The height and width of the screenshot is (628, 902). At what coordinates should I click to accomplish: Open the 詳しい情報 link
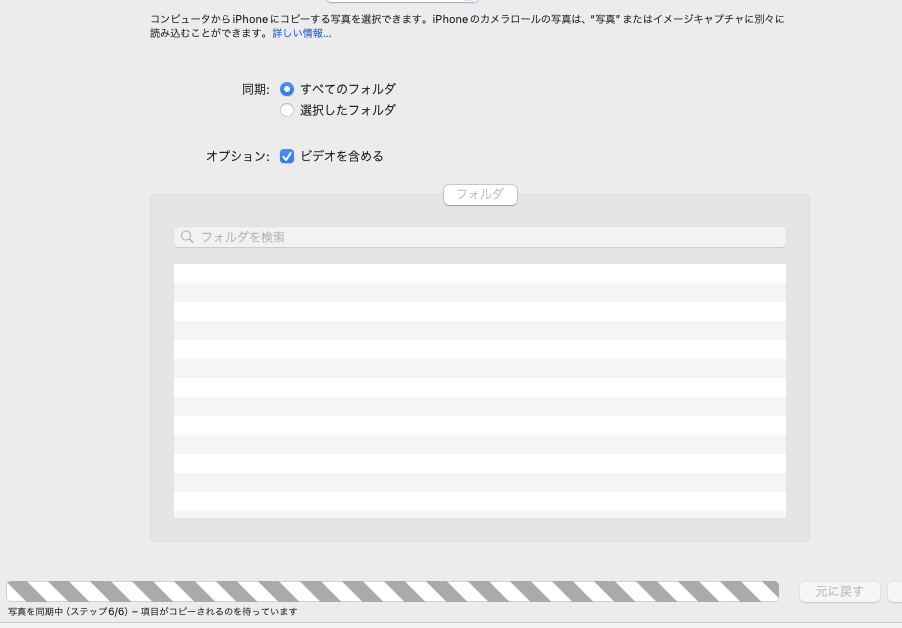302,33
